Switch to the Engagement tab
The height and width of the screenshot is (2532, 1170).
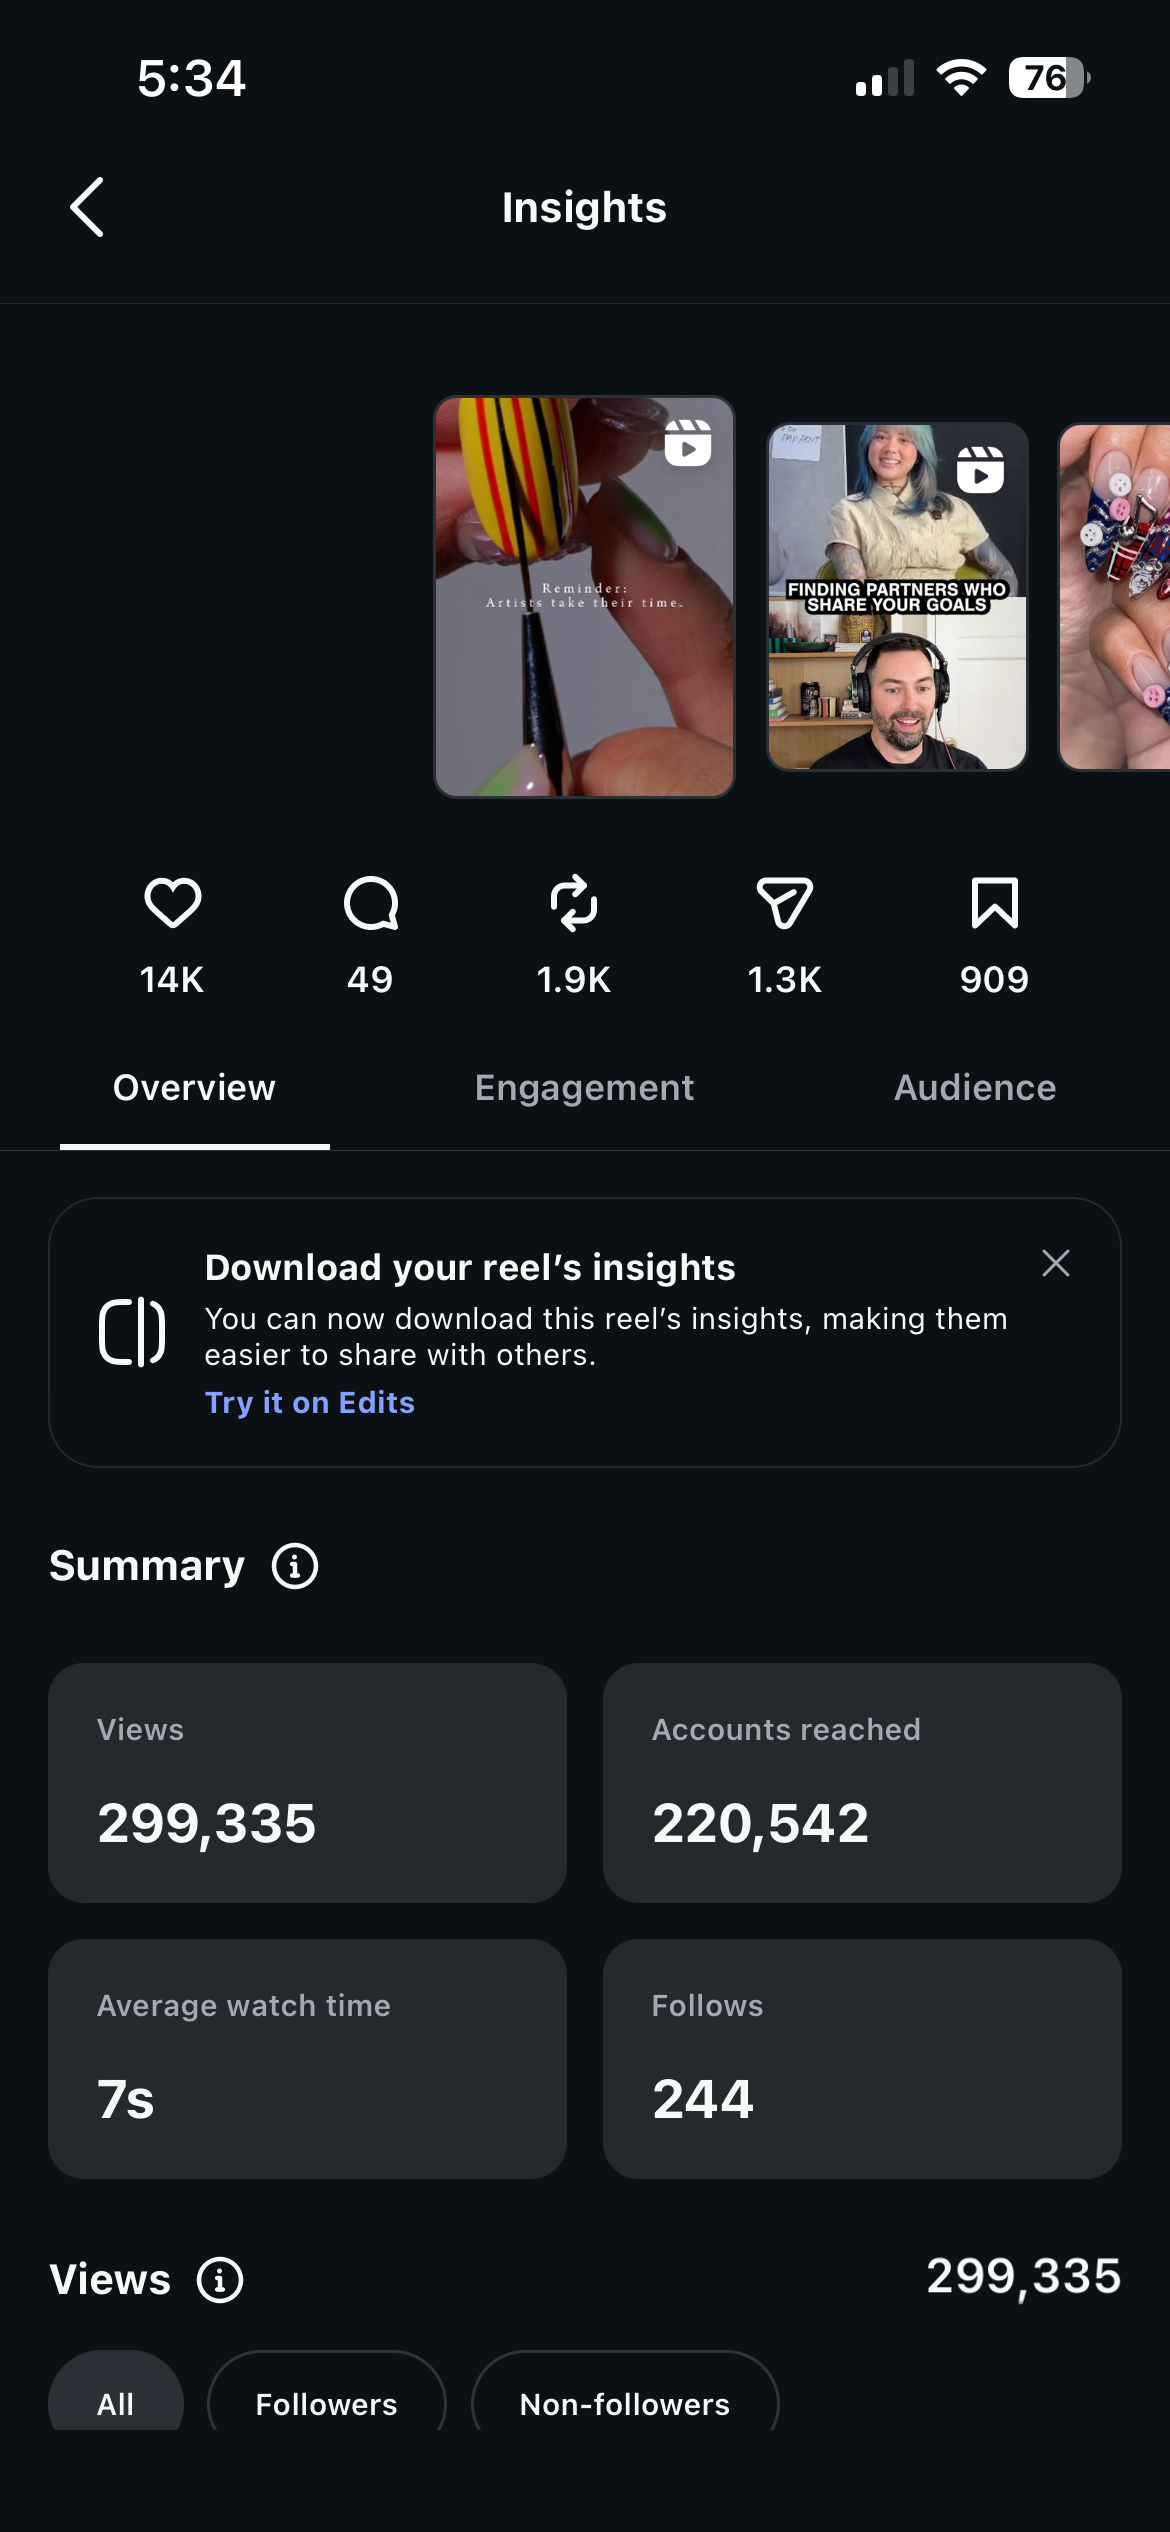(584, 1088)
